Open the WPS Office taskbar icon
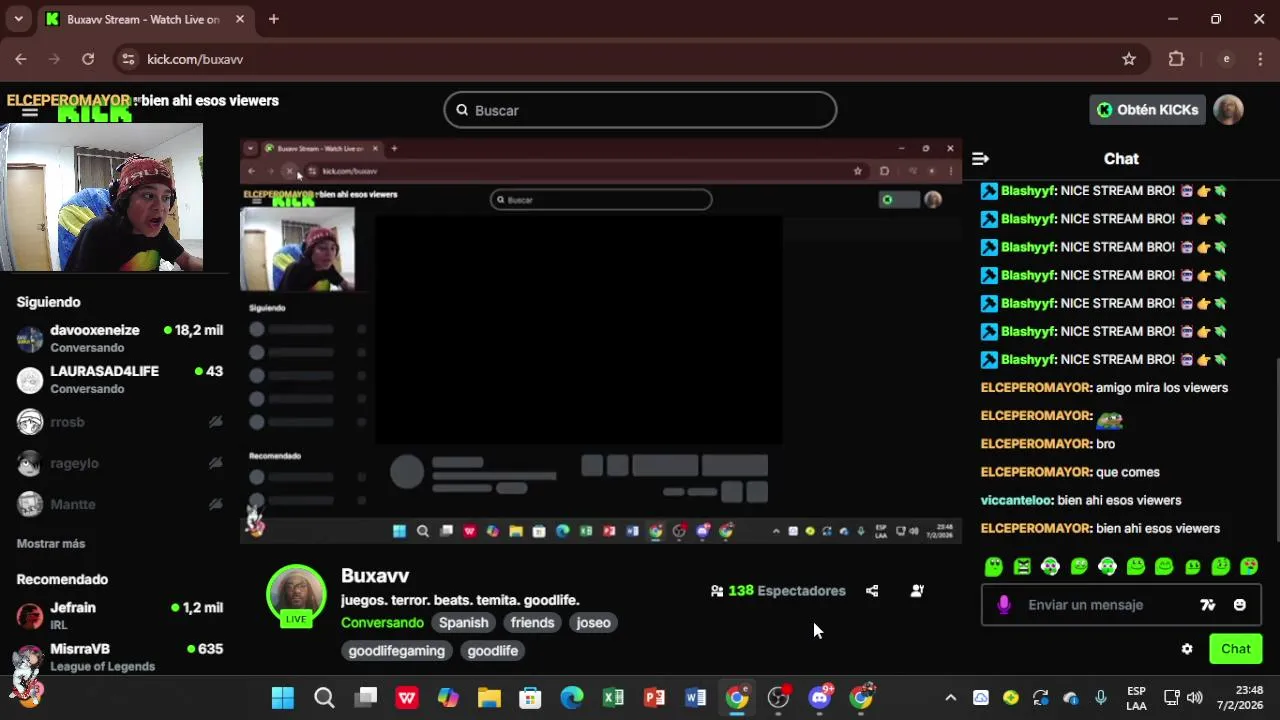The width and height of the screenshot is (1280, 720). click(x=407, y=697)
